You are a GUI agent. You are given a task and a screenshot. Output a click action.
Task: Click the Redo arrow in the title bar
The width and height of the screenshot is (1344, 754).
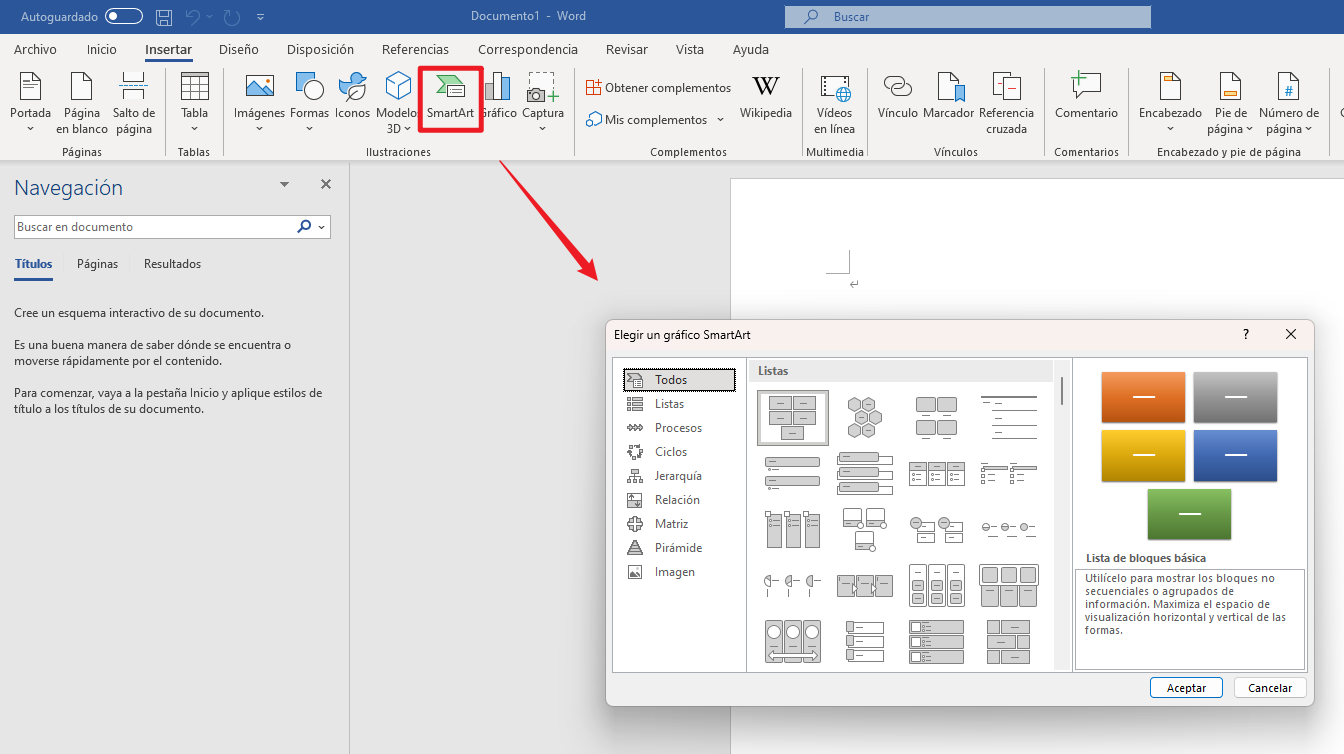click(x=232, y=16)
